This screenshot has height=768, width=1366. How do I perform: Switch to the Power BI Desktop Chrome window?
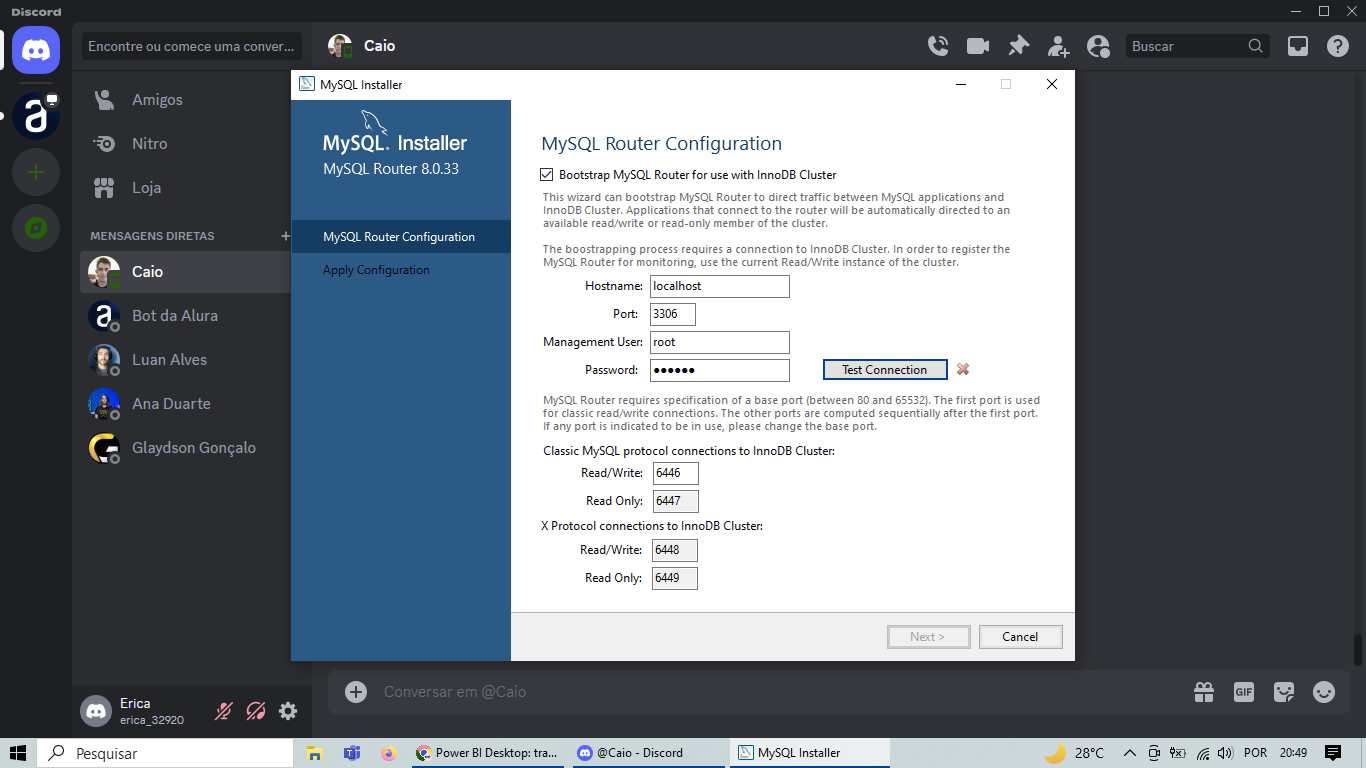click(x=490, y=753)
